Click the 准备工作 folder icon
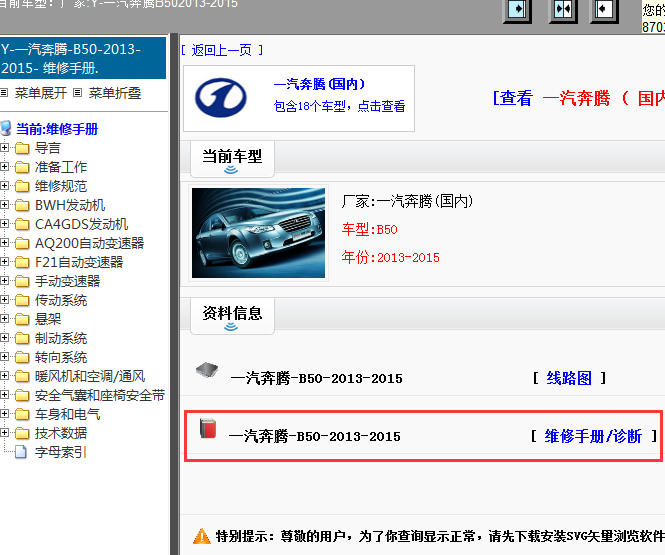Image resolution: width=665 pixels, height=555 pixels. (22, 167)
